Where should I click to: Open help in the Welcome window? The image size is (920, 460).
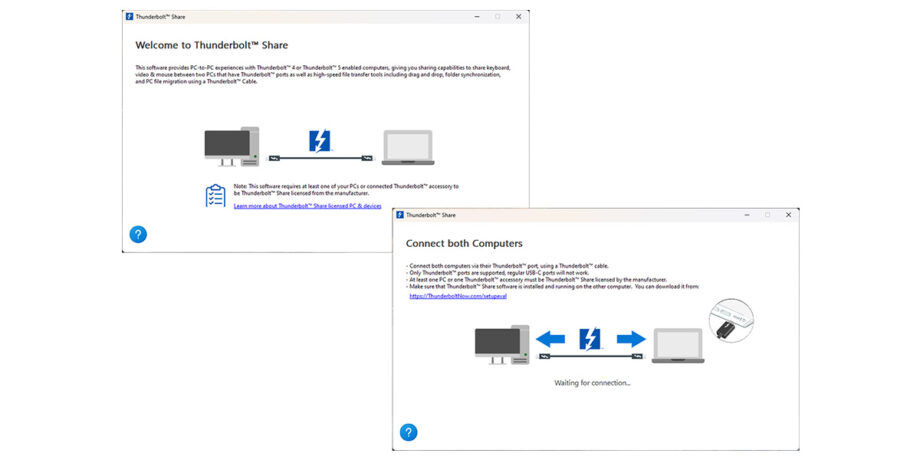(x=139, y=234)
